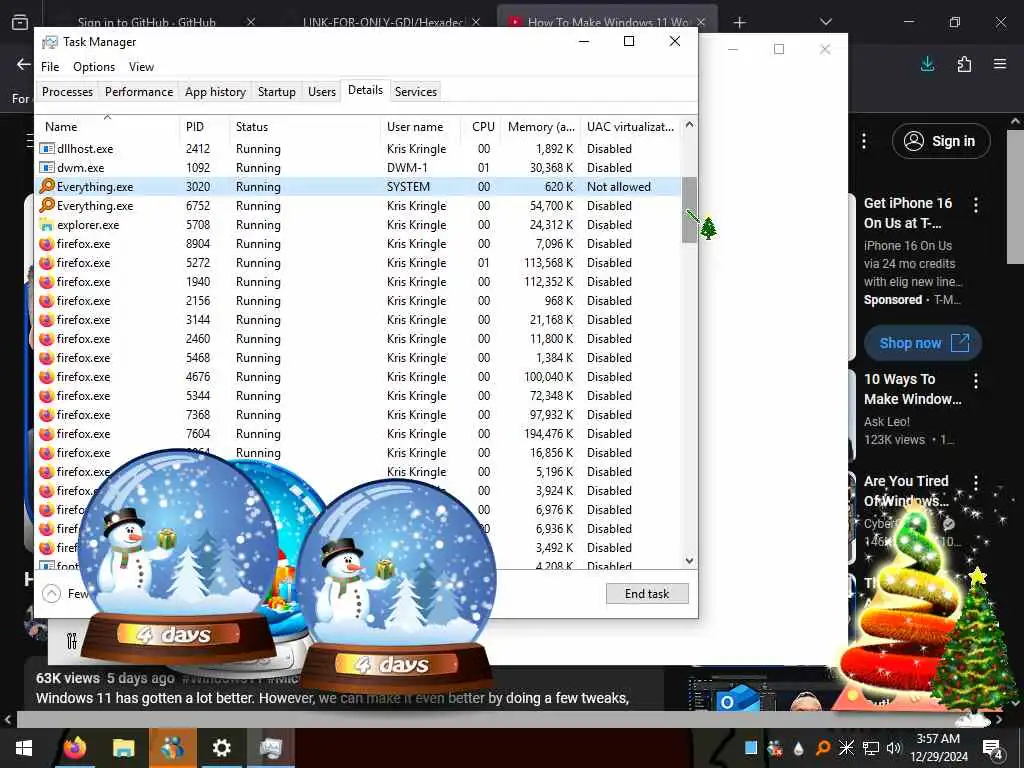The width and height of the screenshot is (1024, 768).
Task: Click the explorer.exe process icon
Action: (46, 225)
